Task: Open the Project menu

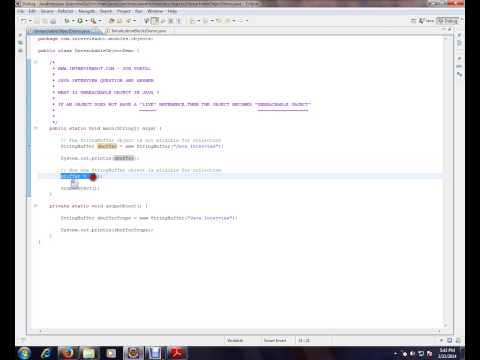Action: coord(124,11)
